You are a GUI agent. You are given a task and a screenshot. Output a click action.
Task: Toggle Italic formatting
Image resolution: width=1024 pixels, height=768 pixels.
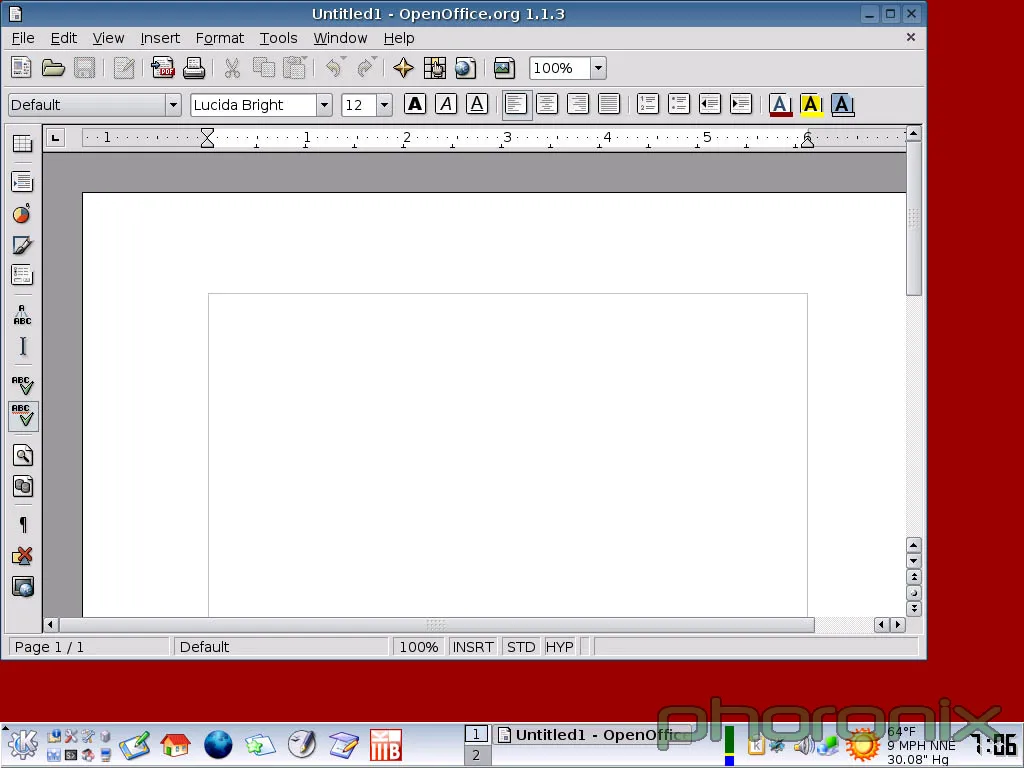click(x=446, y=104)
